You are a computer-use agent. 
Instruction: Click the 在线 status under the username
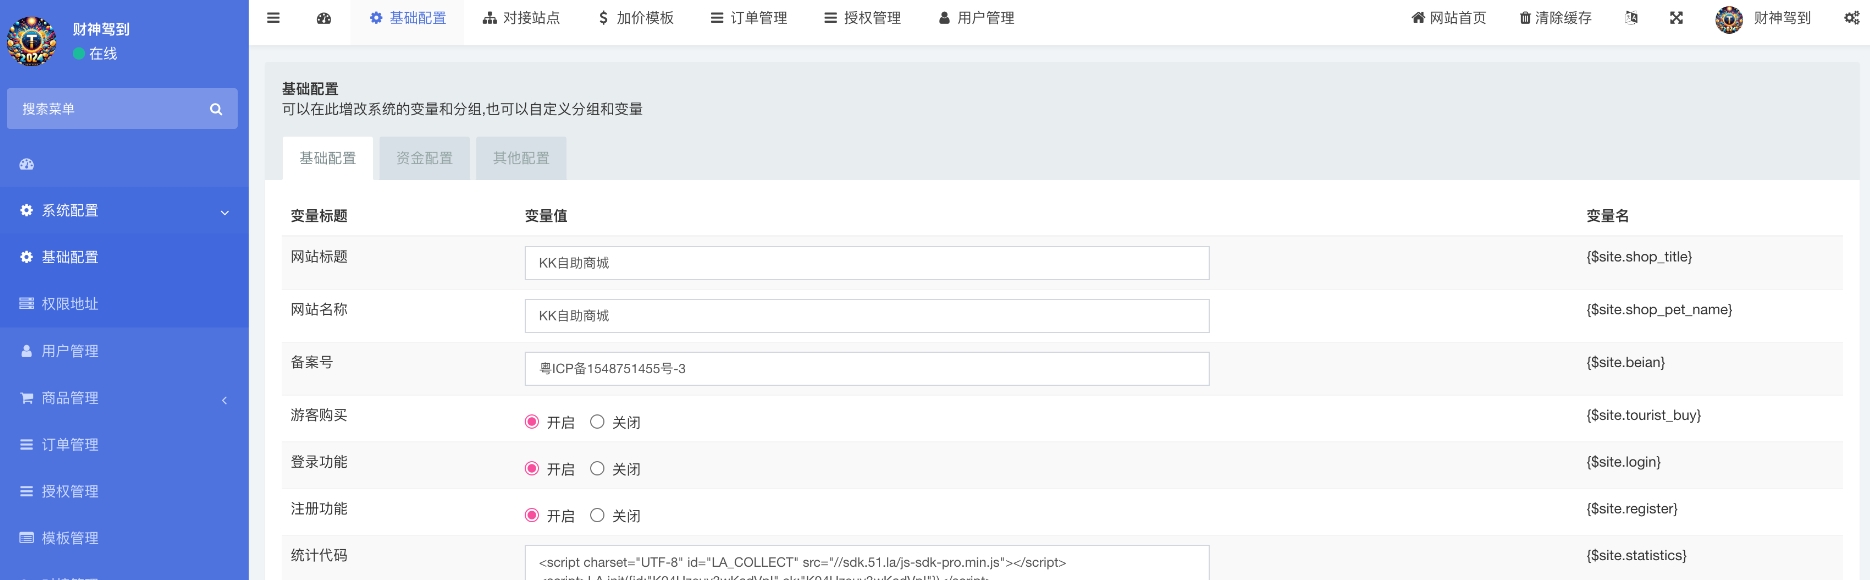[x=96, y=54]
